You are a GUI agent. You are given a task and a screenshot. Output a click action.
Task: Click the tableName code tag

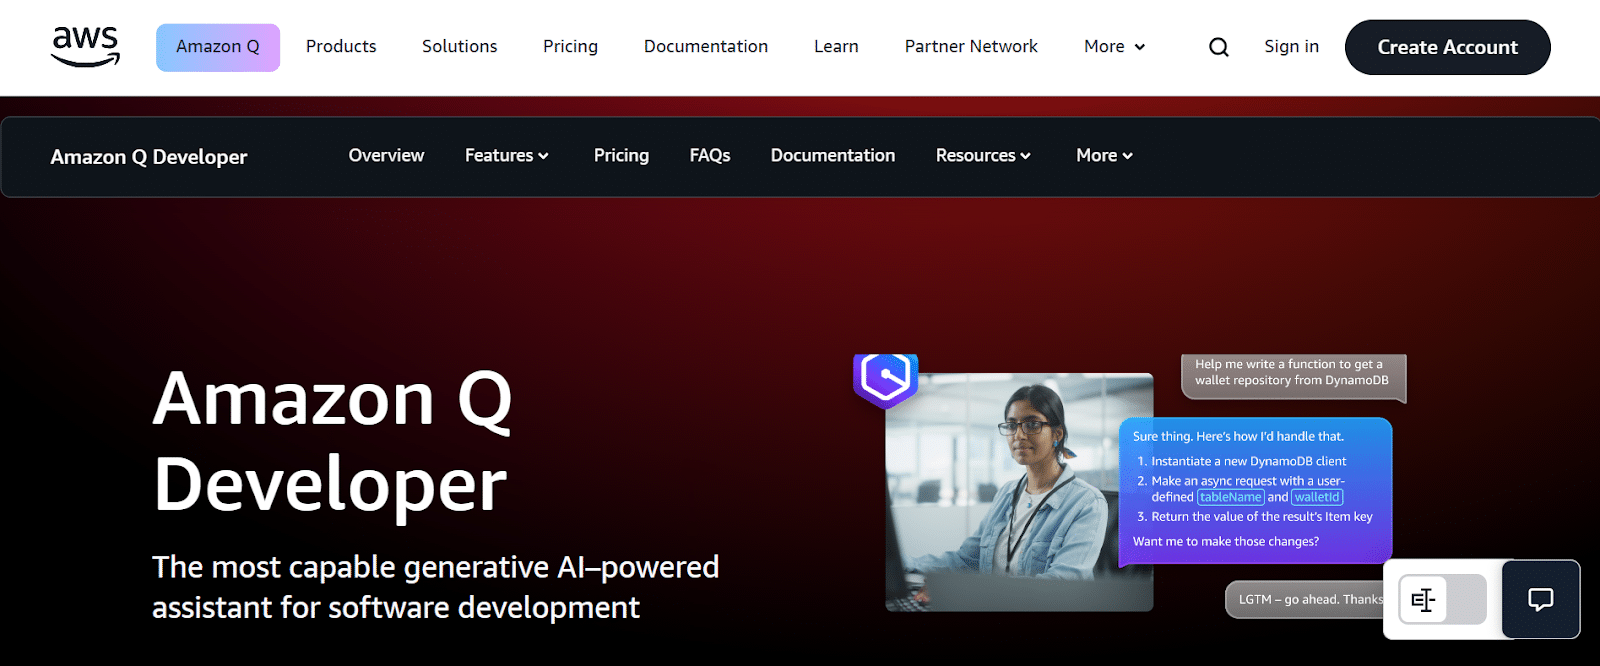1231,497
